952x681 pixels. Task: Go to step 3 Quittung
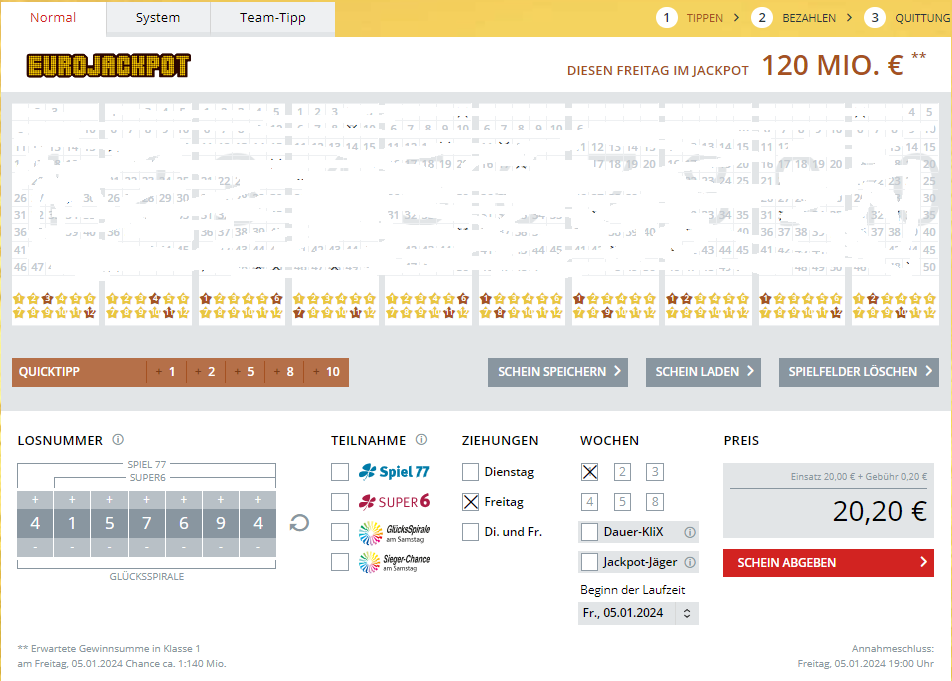908,18
